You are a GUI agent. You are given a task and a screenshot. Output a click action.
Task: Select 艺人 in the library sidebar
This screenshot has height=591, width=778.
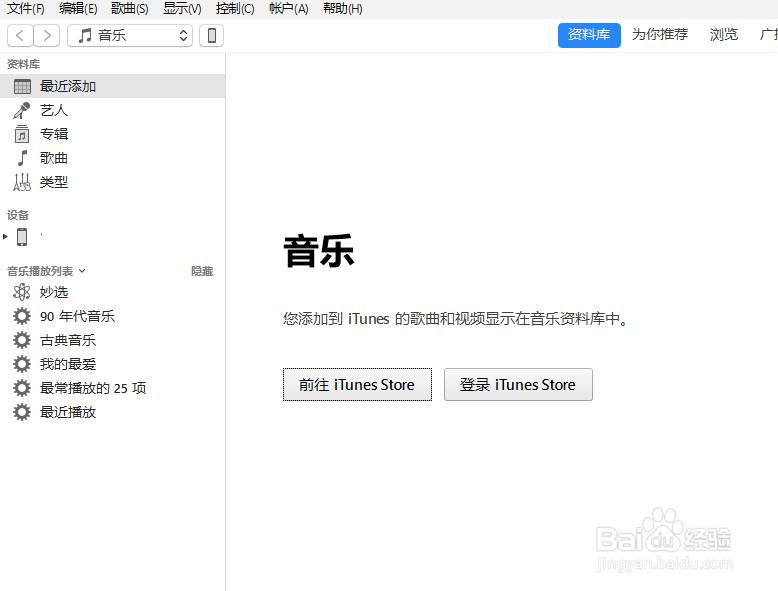tap(113, 110)
